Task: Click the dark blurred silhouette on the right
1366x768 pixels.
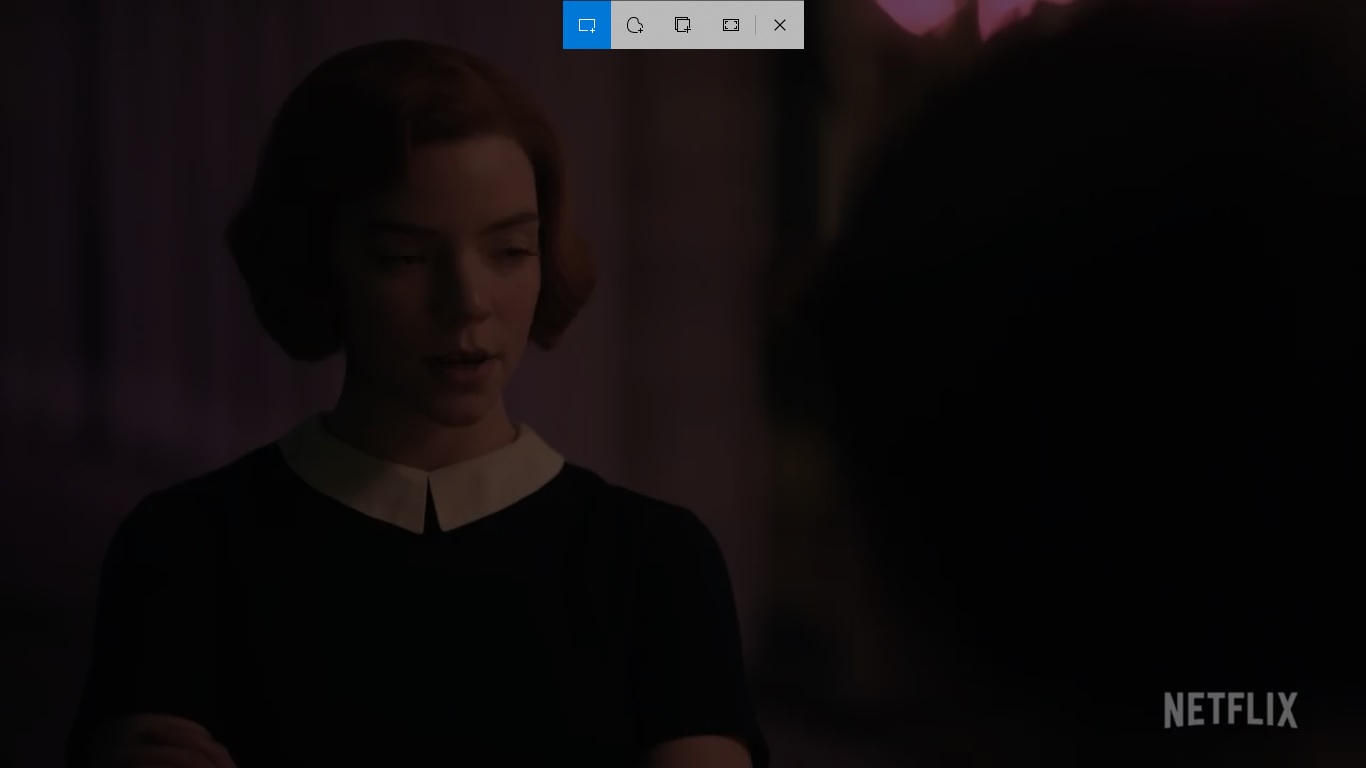Action: 1050,350
